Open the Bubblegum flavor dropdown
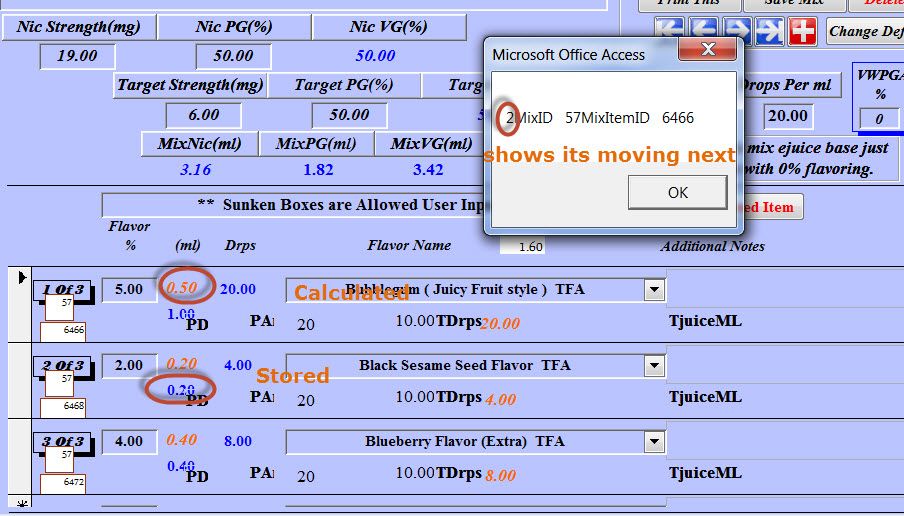Screen dimensions: 904x516 [654, 290]
